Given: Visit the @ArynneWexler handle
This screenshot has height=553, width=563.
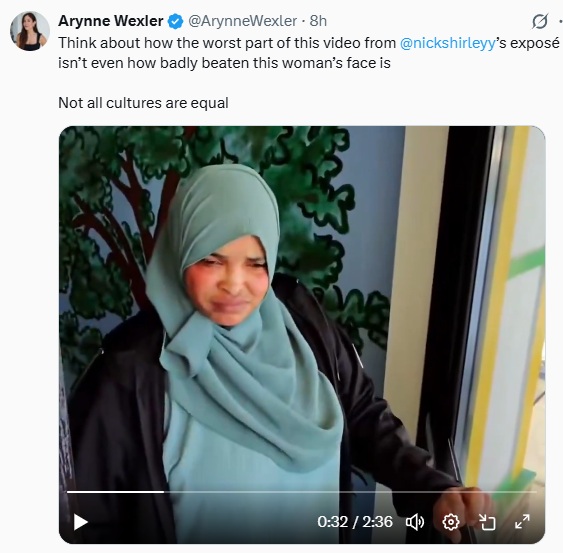Looking at the screenshot, I should click(242, 21).
